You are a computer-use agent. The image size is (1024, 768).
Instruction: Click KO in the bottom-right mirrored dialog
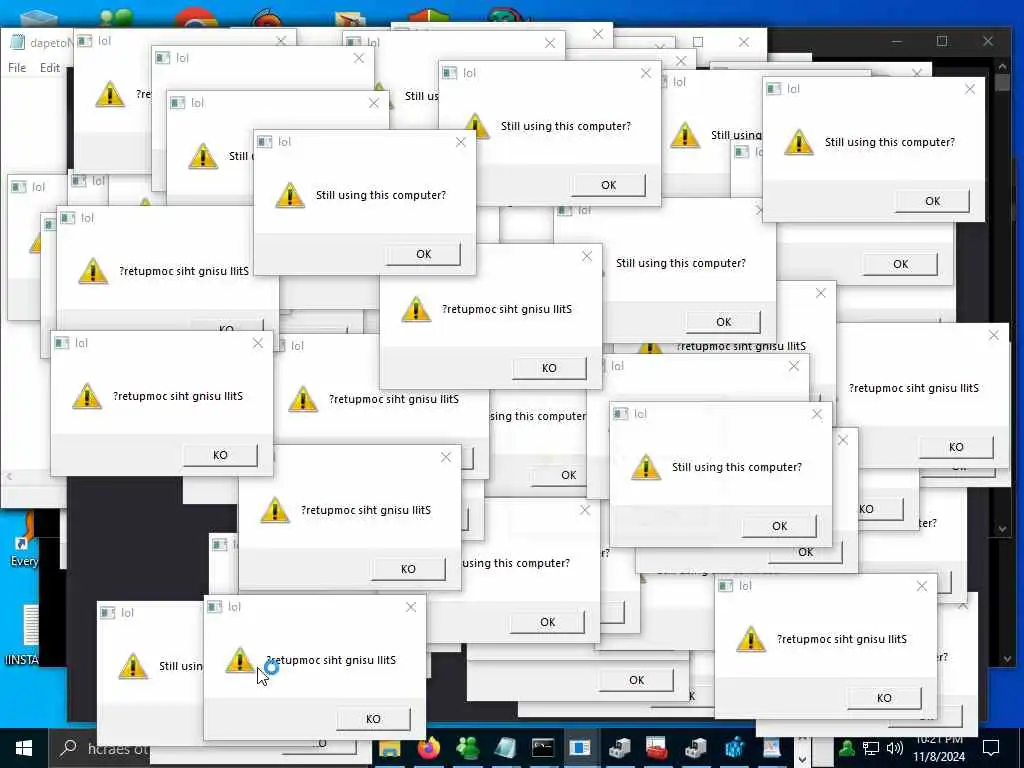coord(884,698)
